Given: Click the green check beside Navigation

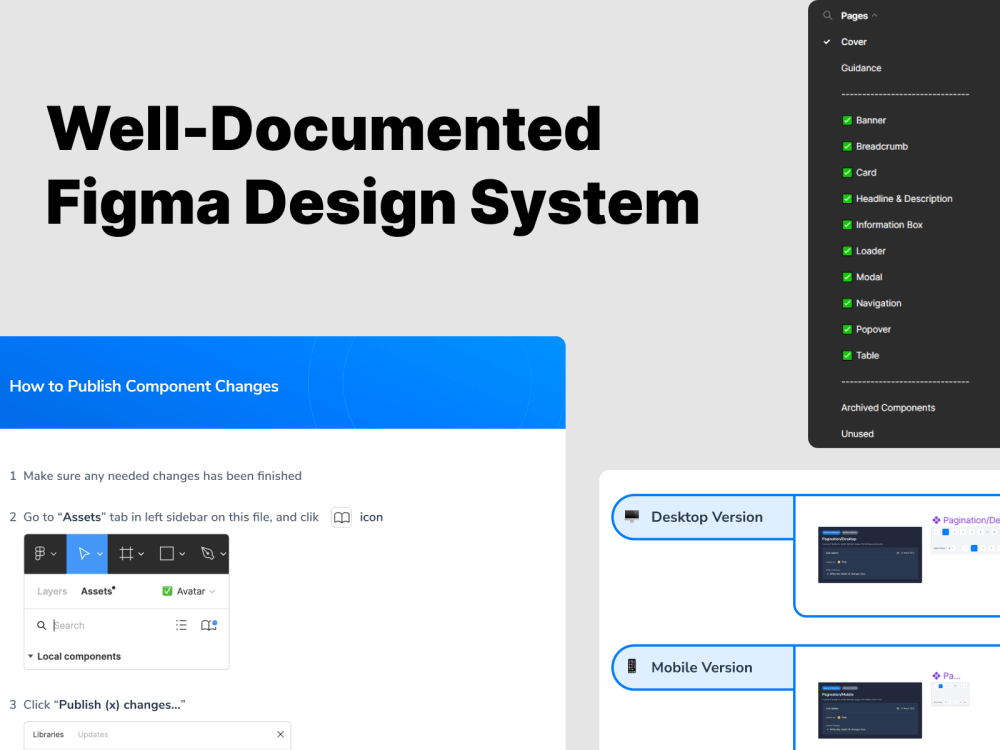Looking at the screenshot, I should coord(847,303).
